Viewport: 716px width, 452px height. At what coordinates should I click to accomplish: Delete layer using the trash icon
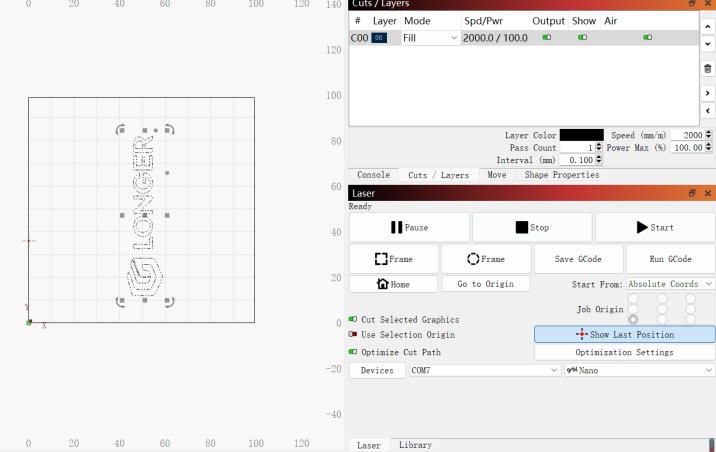click(x=707, y=68)
